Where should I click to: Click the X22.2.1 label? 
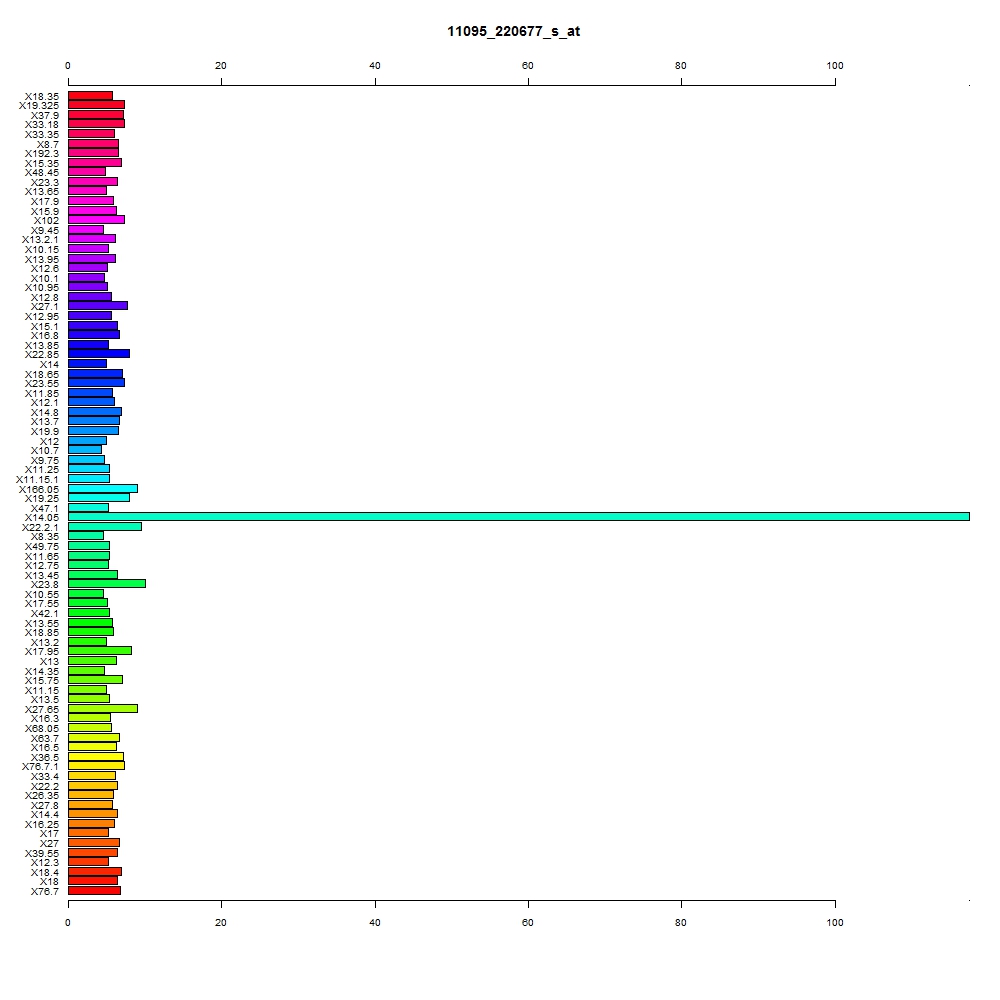pos(40,527)
